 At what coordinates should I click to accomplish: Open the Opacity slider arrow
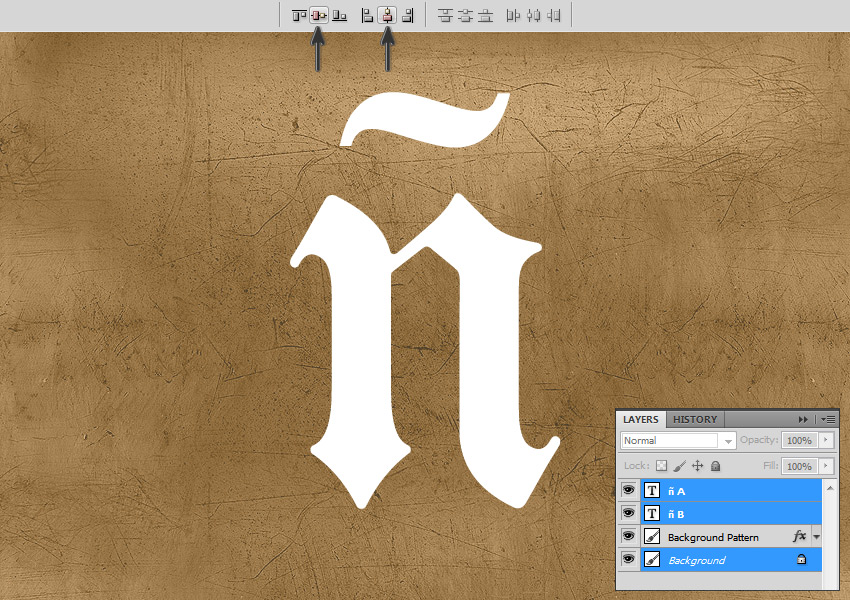pos(826,440)
